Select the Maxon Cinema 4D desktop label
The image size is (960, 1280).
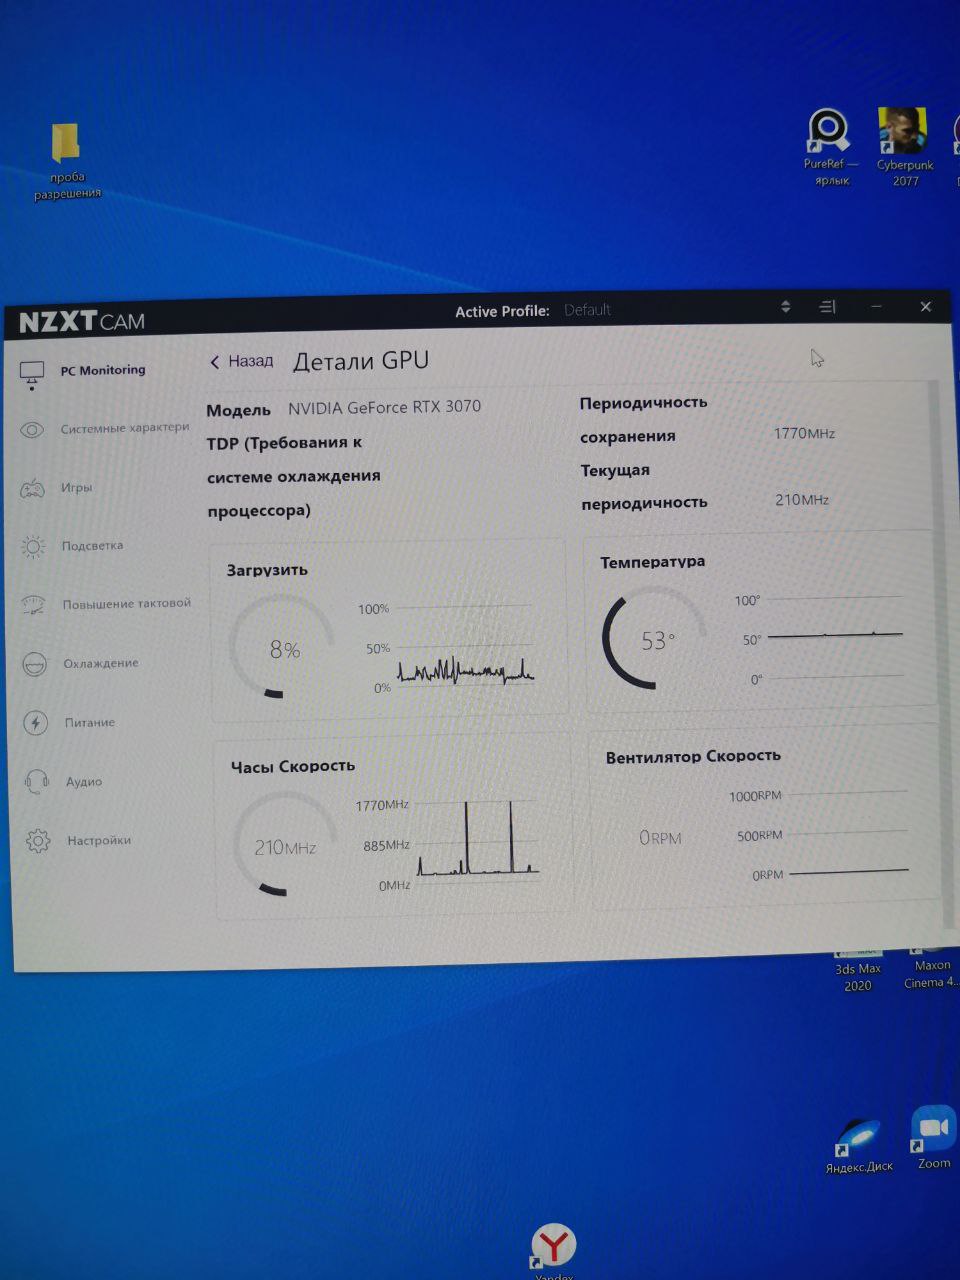[931, 974]
